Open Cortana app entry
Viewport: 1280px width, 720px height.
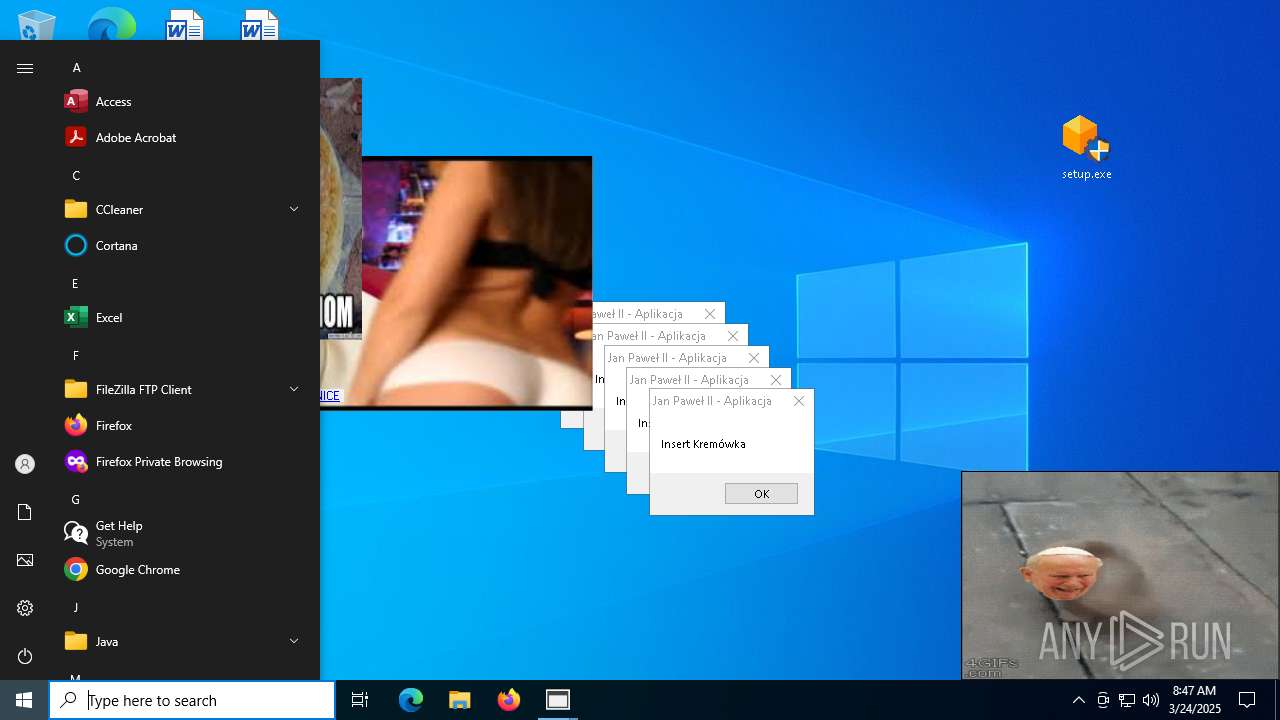click(181, 246)
